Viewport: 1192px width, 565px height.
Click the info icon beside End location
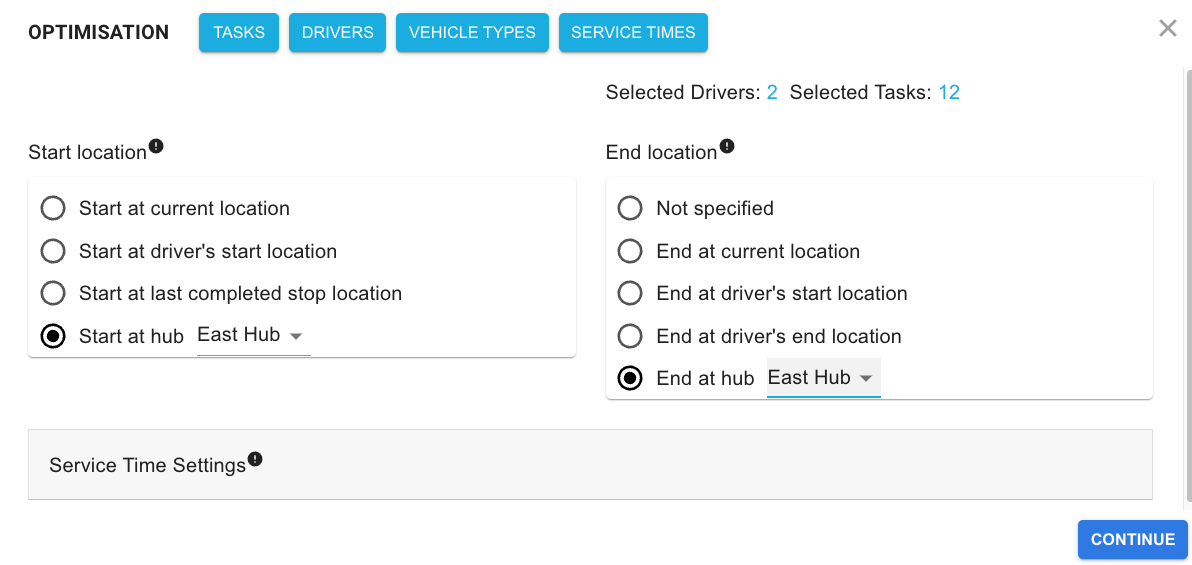[x=727, y=146]
